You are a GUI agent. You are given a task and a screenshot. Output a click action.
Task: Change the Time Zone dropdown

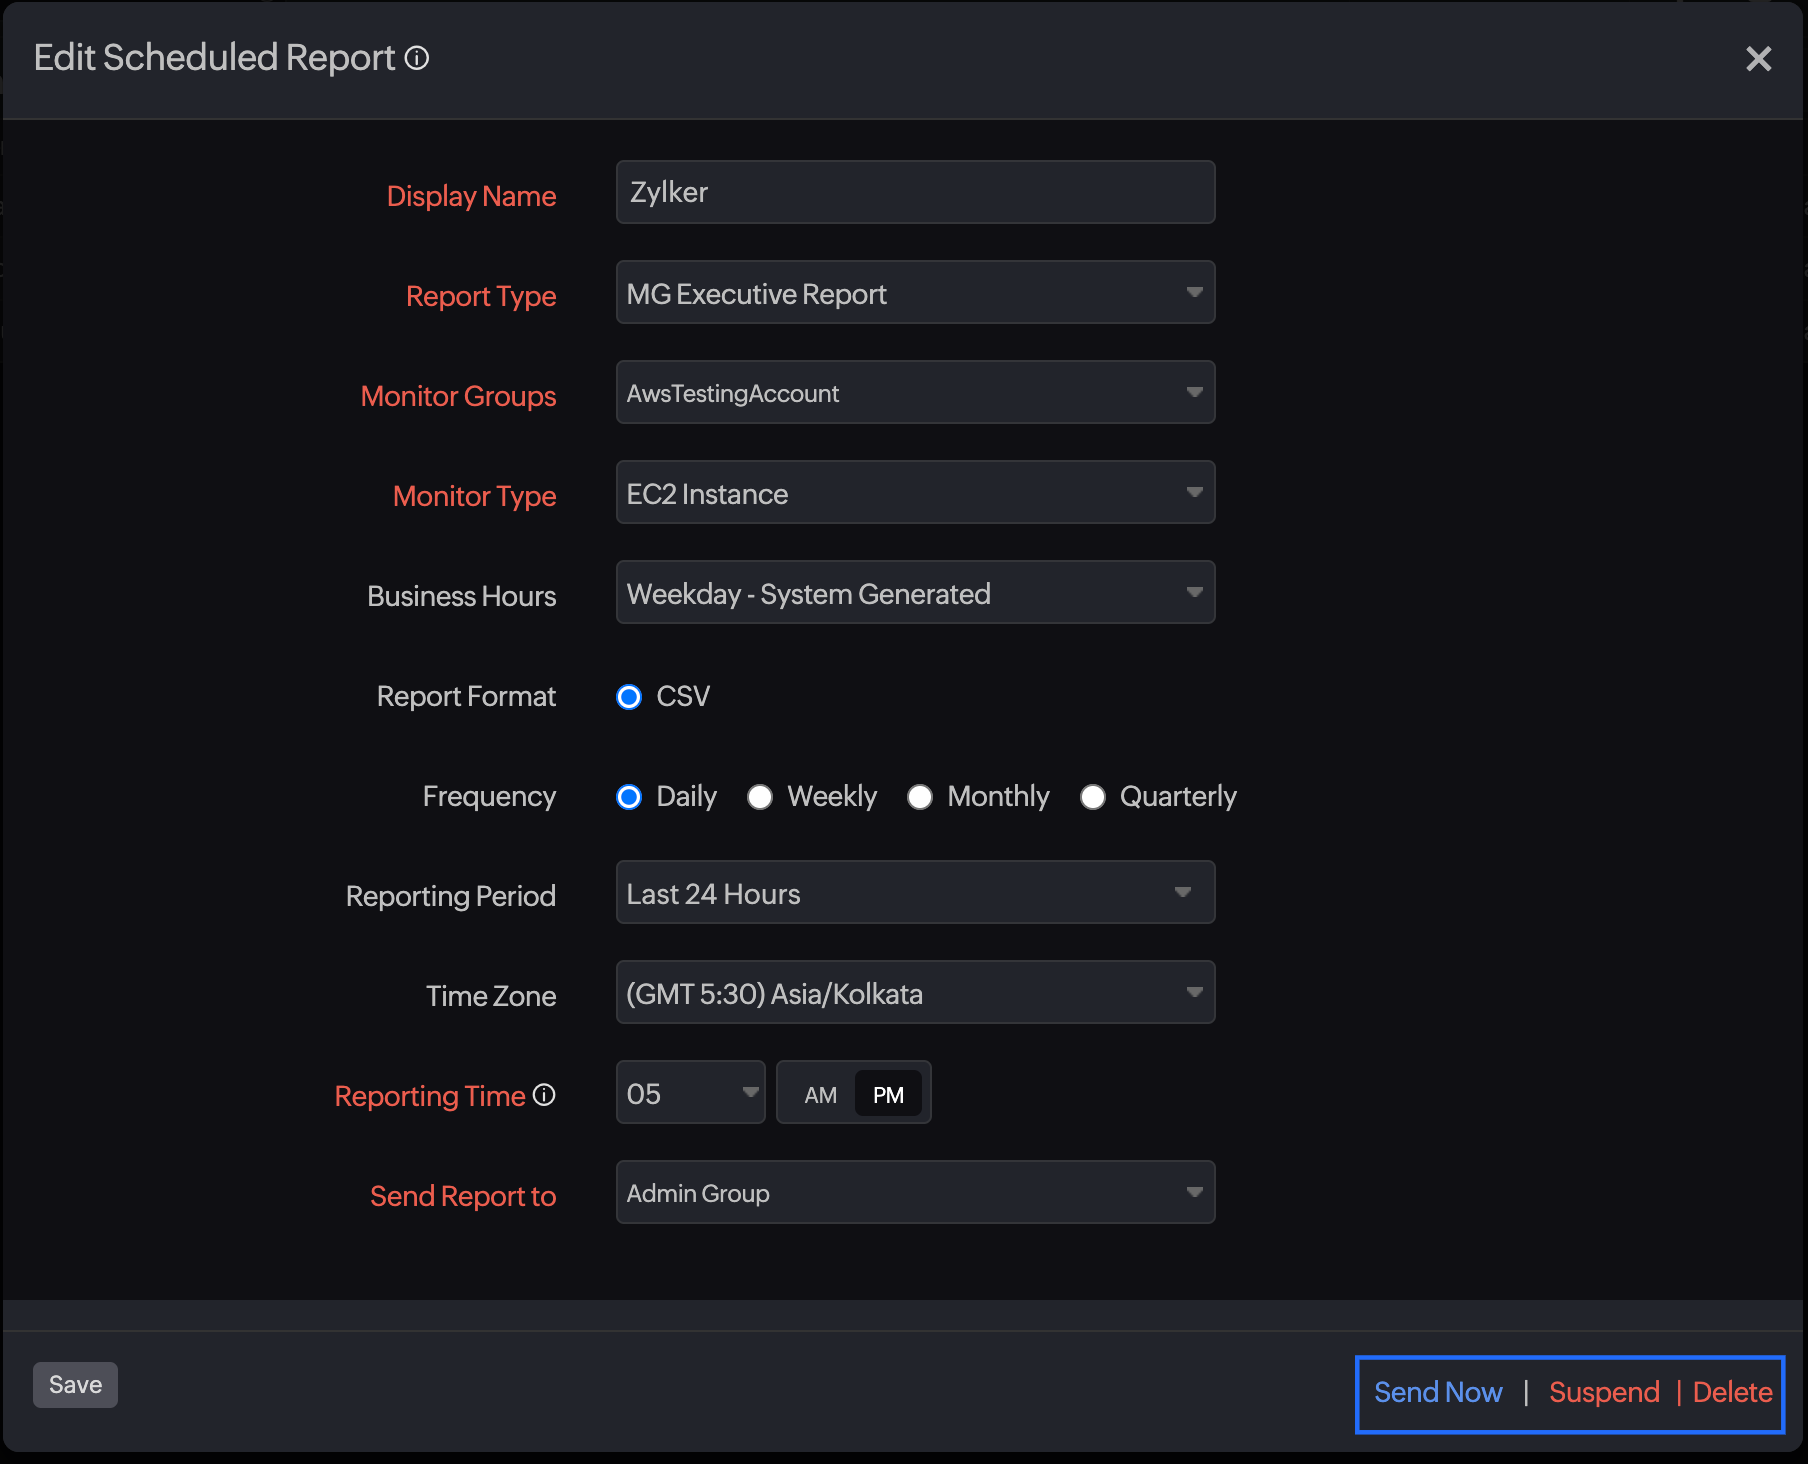[915, 993]
